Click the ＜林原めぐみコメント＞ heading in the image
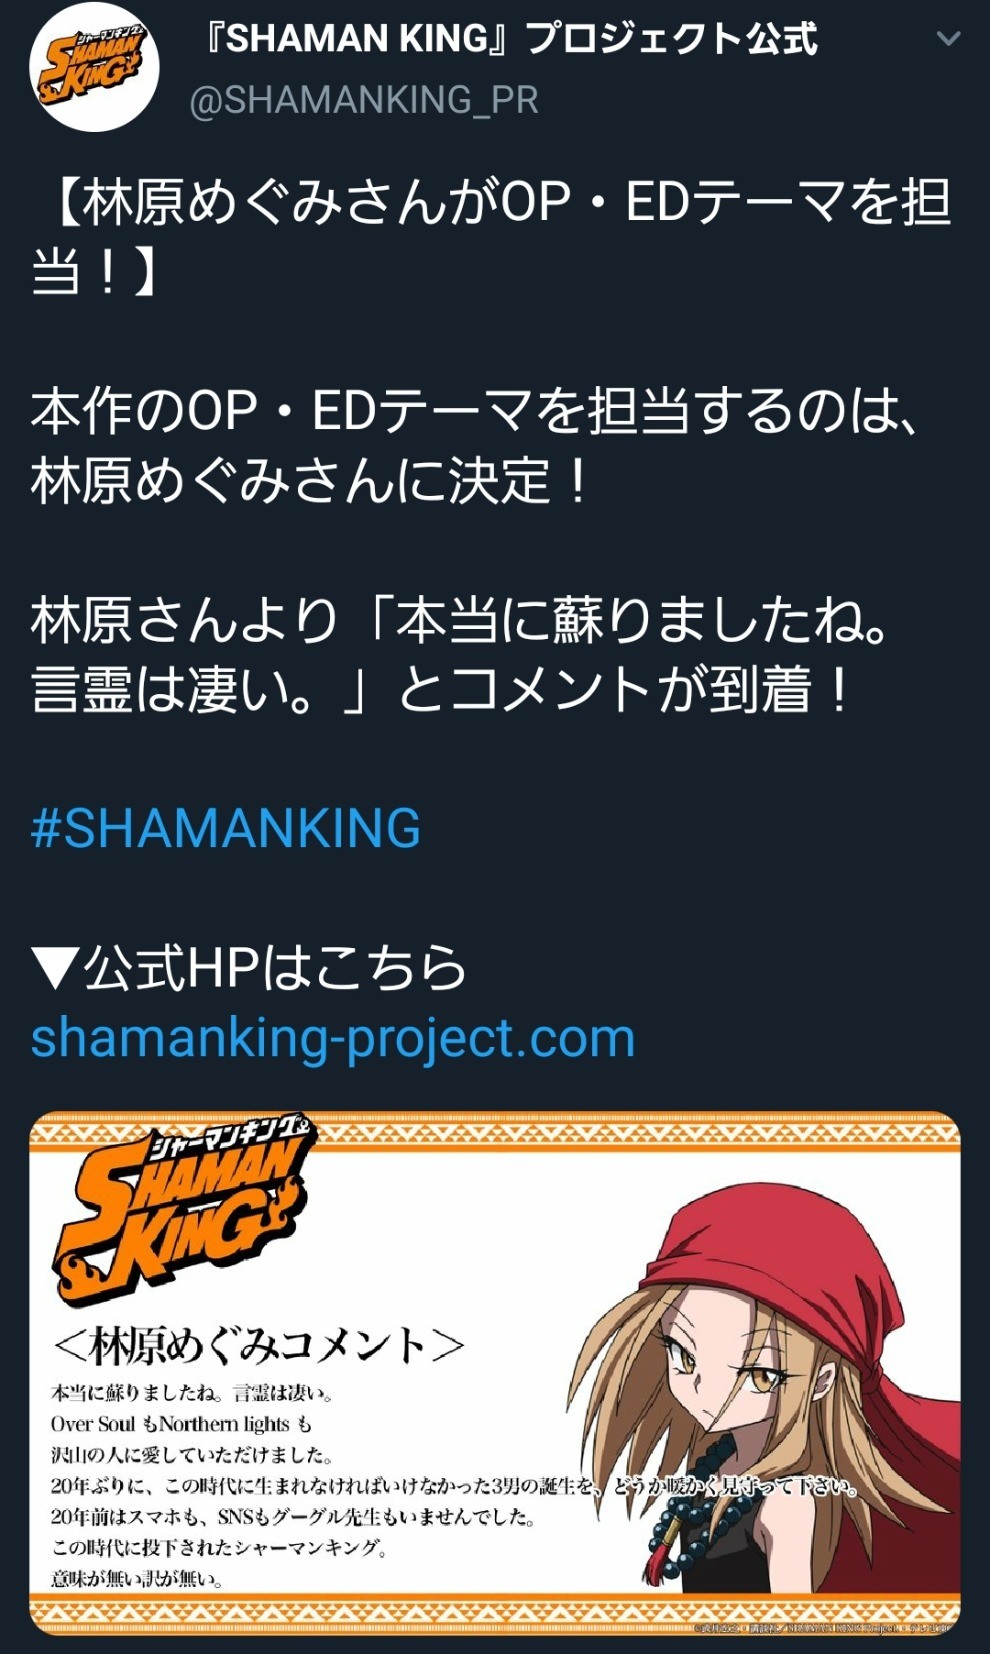 pyautogui.click(x=258, y=1345)
